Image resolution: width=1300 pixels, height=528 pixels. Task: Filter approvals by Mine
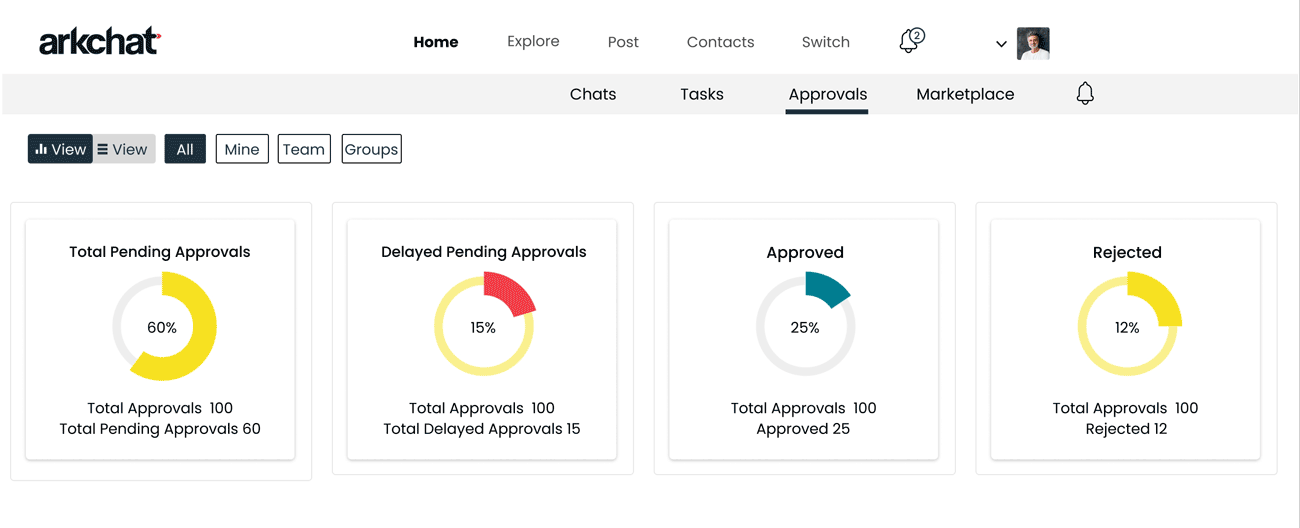pyautogui.click(x=242, y=149)
